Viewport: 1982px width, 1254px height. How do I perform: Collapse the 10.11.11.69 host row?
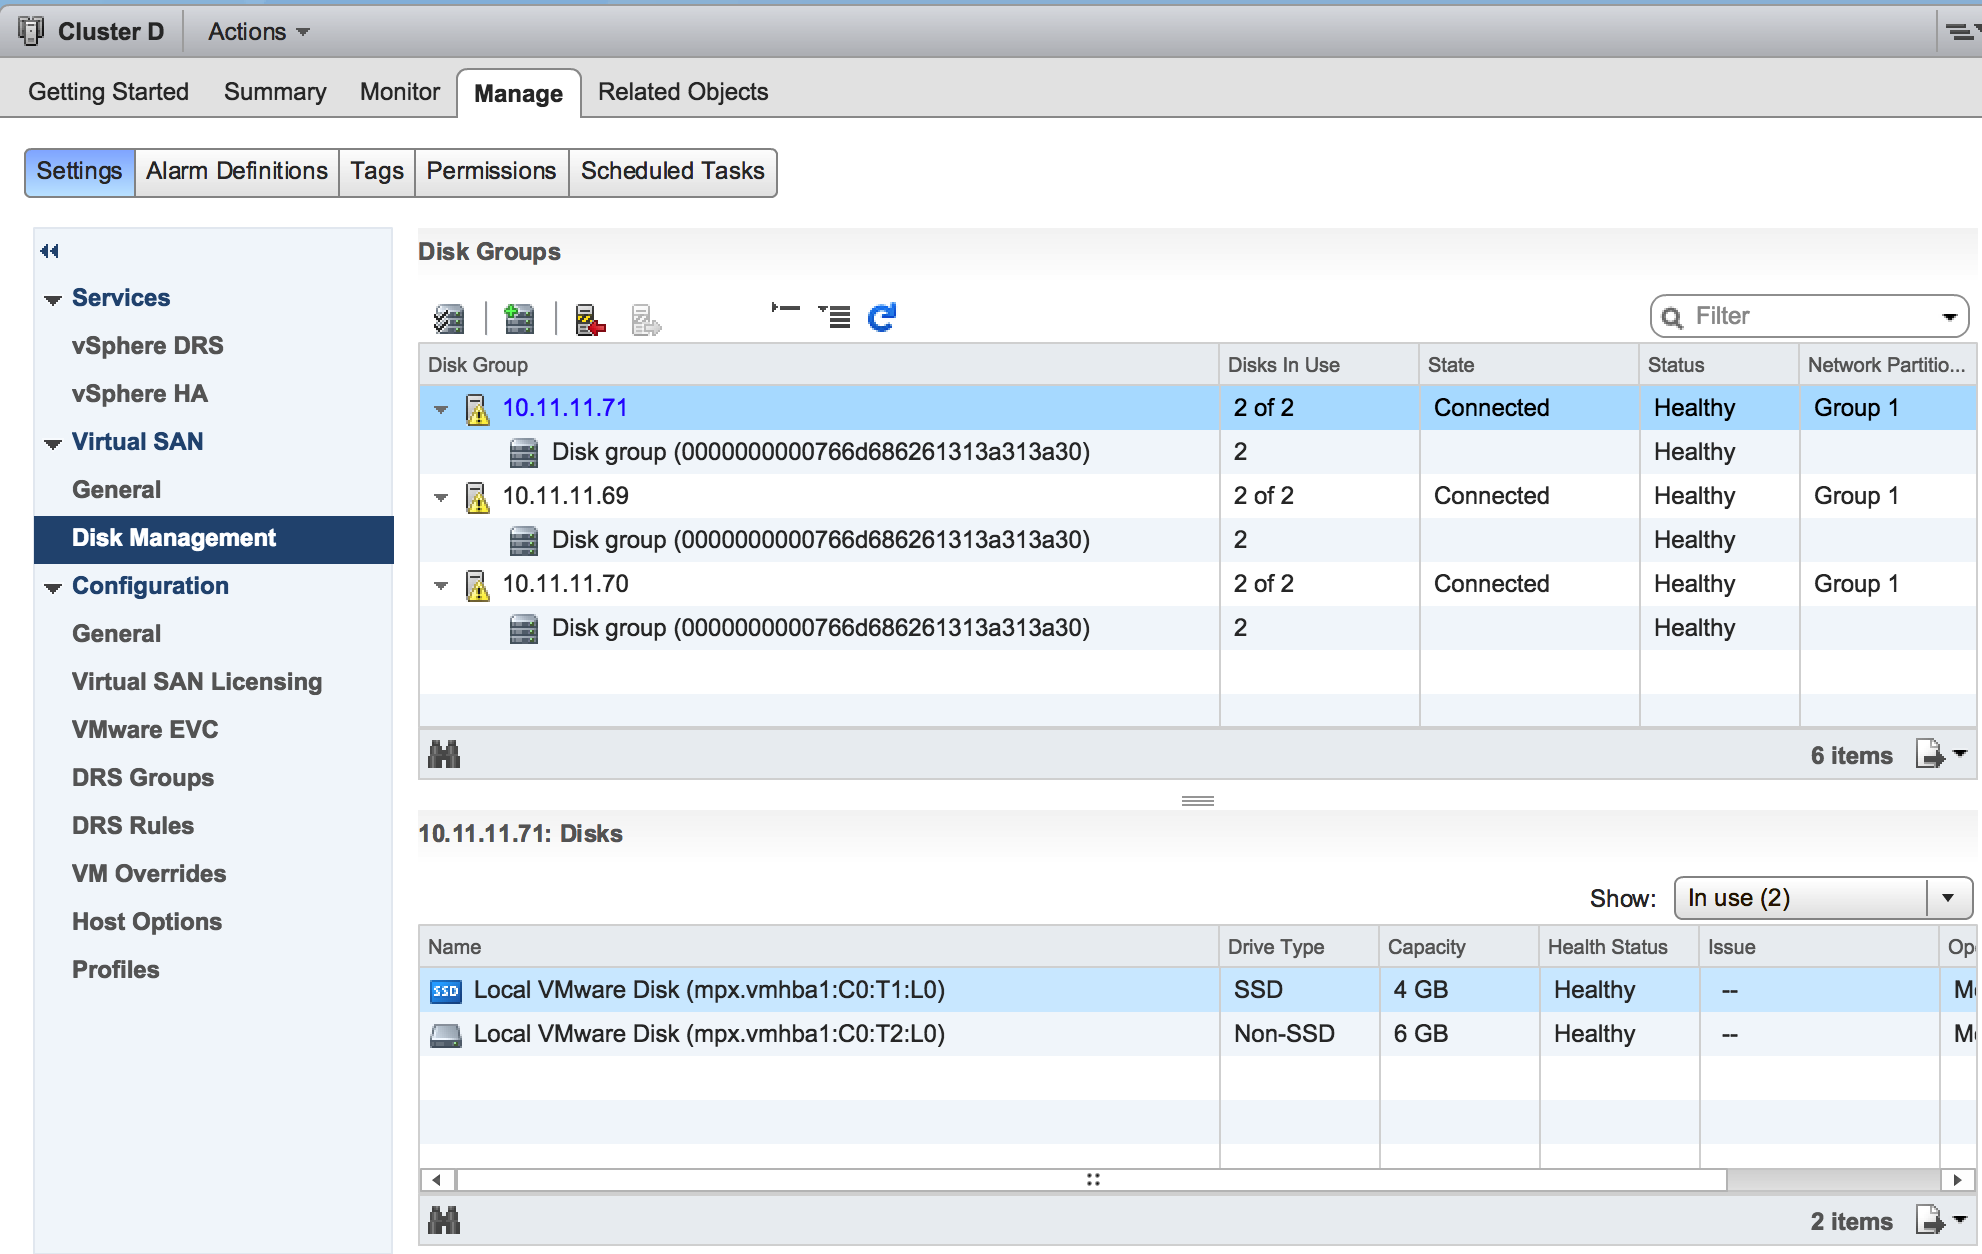tap(441, 497)
